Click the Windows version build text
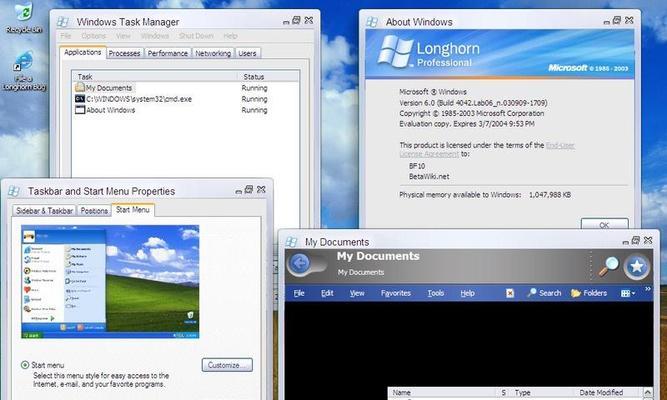667x400 pixels. (473, 103)
